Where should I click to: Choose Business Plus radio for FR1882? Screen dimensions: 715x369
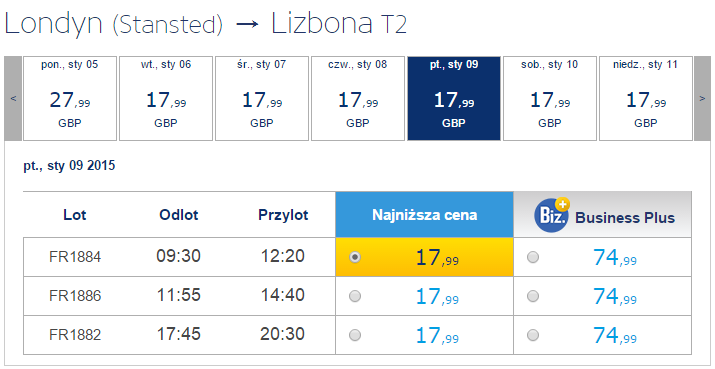tap(533, 335)
